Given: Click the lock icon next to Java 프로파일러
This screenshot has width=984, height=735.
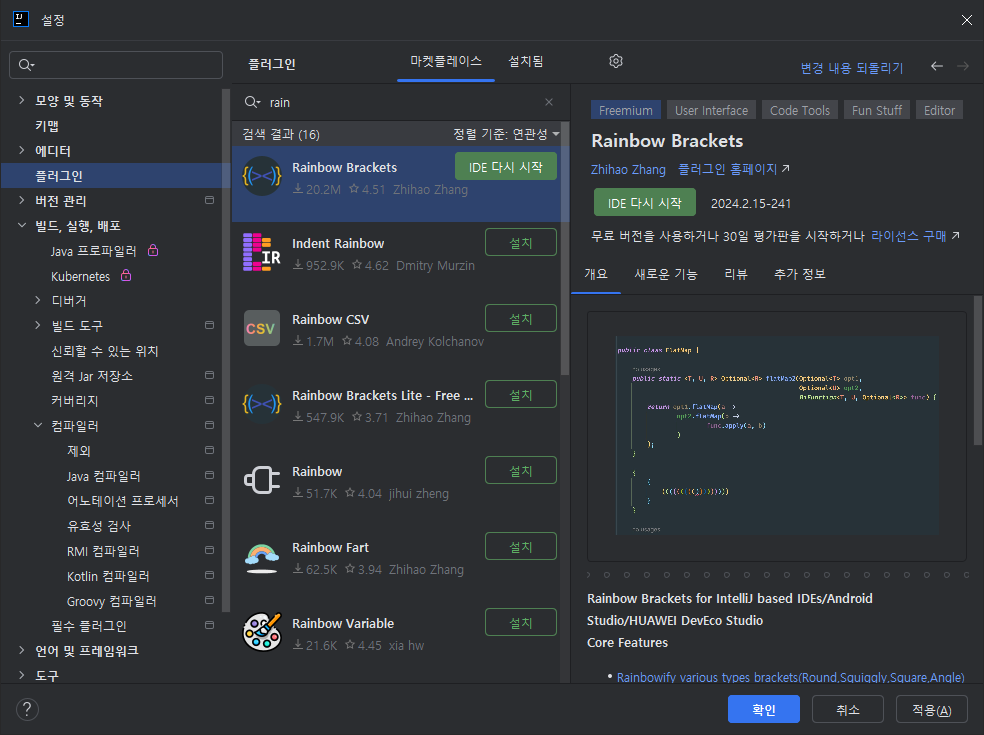Looking at the screenshot, I should coord(152,250).
